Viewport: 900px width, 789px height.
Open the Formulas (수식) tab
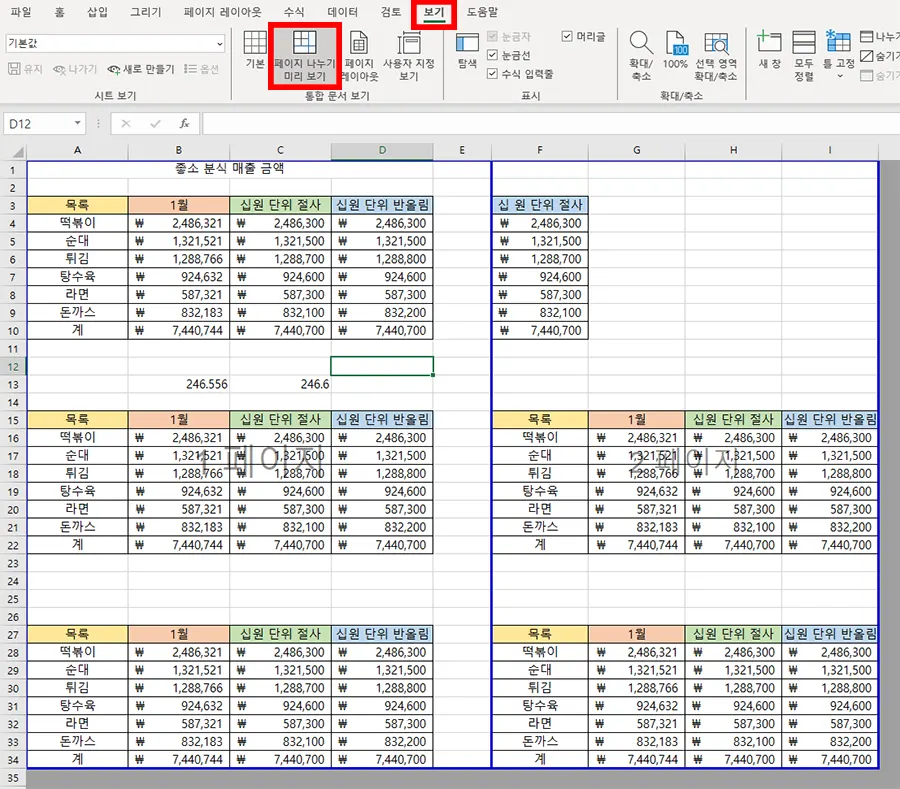(294, 11)
